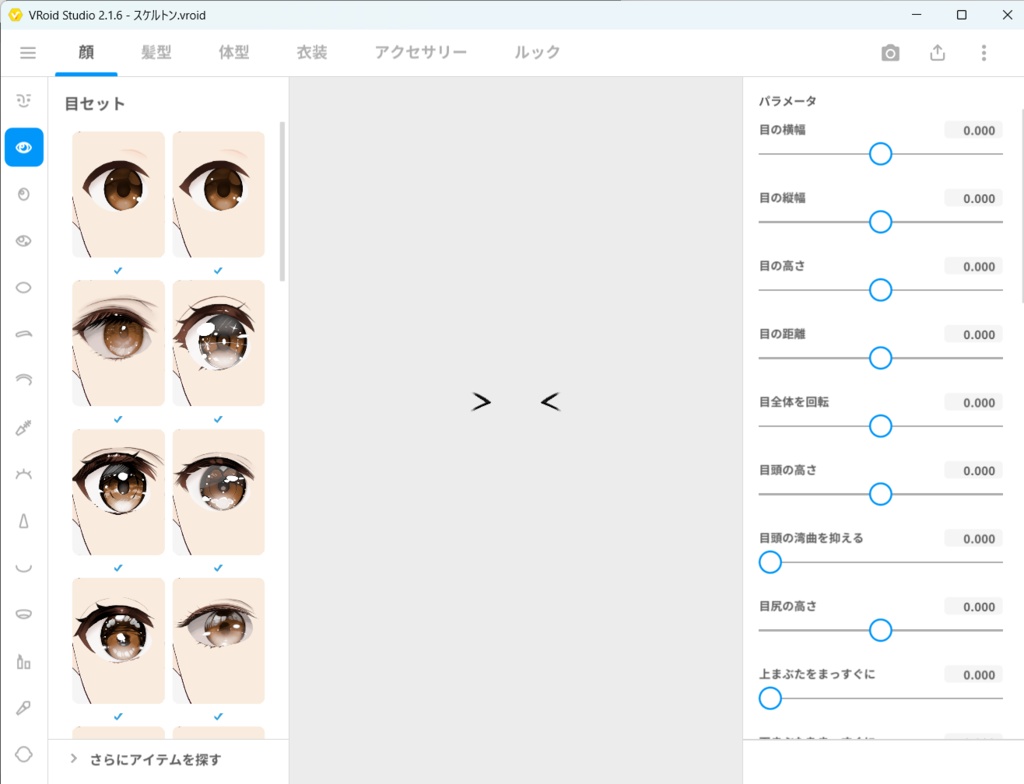Screen dimensions: 1024x784
Task: Open the Eyebrow category icon
Action: click(24, 334)
